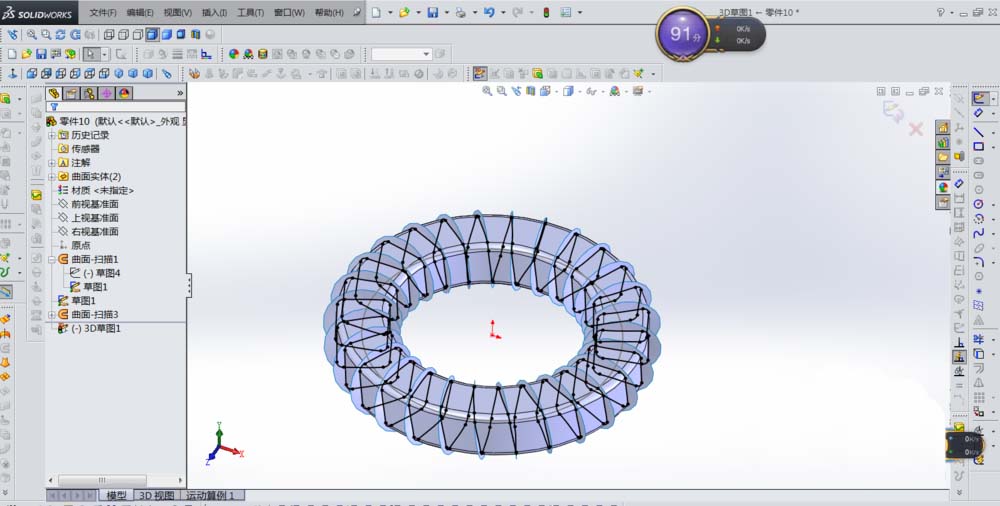Screen dimensions: 1000x506
Task: Open the 文件(F) menu
Action: [x=103, y=12]
